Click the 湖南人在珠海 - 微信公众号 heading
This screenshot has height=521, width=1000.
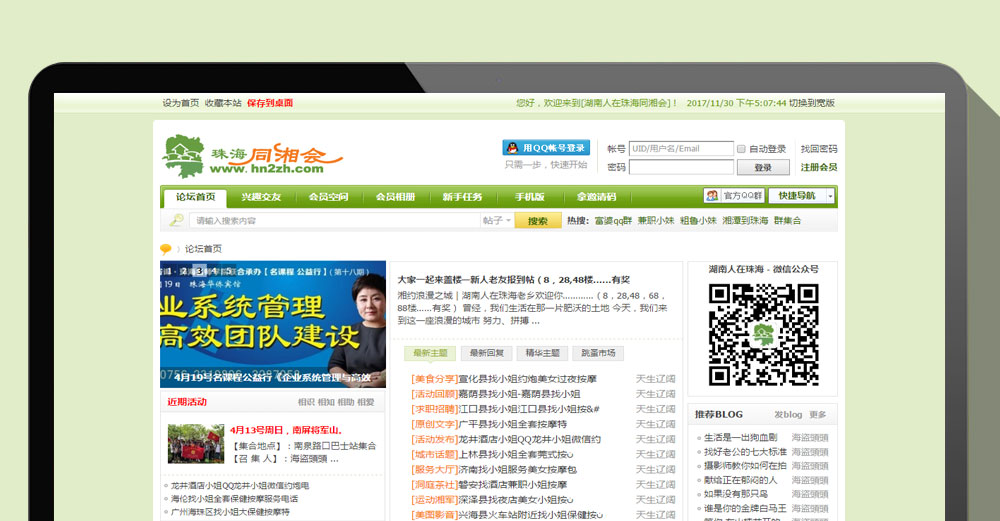(x=763, y=269)
